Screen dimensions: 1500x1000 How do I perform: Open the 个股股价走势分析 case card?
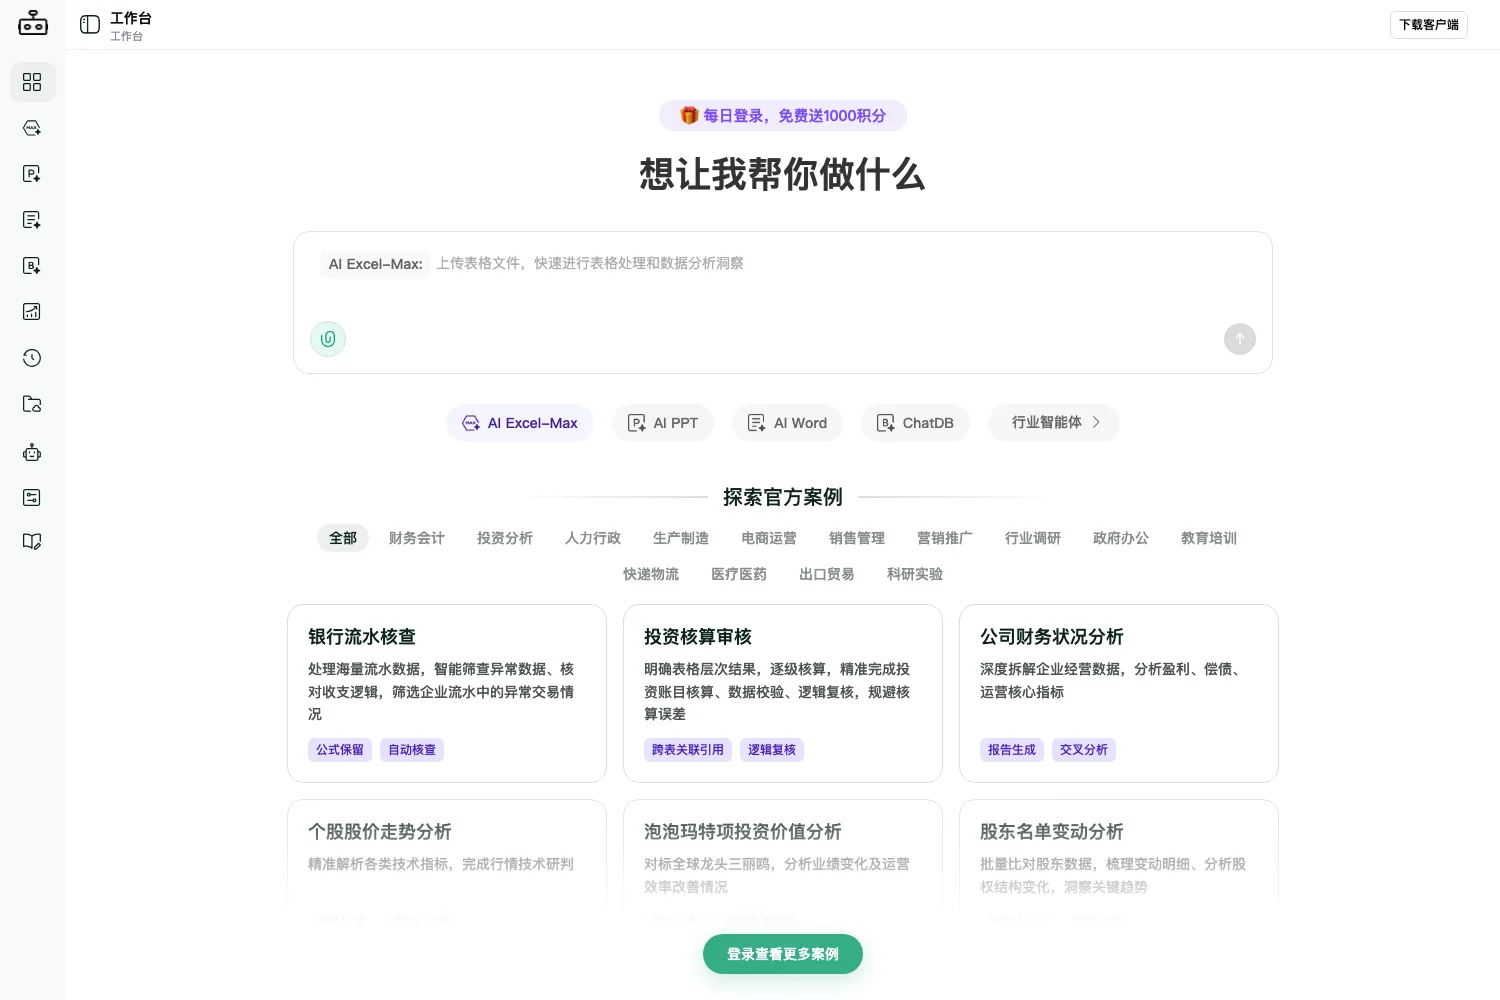click(447, 860)
